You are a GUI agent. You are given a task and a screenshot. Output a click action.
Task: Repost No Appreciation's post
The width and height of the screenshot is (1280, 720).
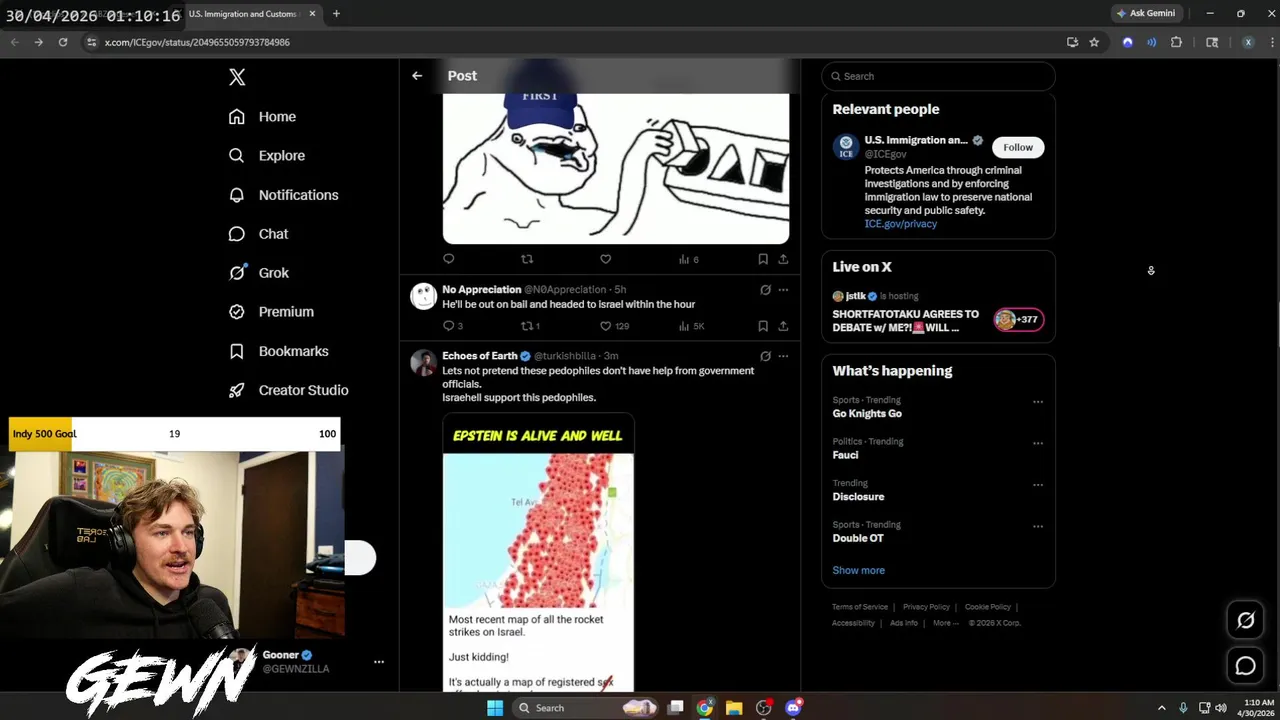[x=530, y=326]
